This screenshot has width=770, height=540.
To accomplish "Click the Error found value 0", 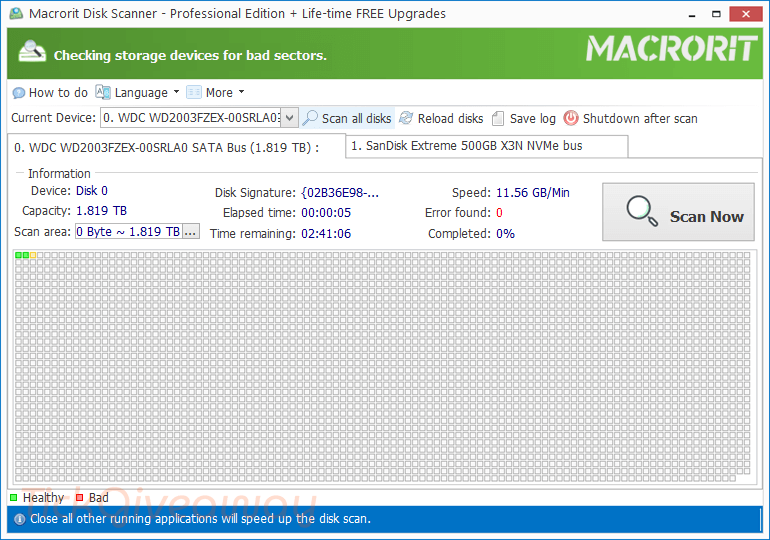I will (499, 213).
